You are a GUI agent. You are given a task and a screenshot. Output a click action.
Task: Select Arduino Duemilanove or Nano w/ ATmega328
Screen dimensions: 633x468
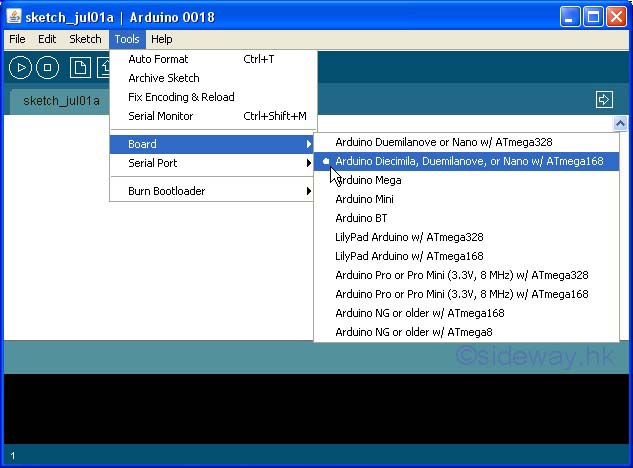[466, 142]
